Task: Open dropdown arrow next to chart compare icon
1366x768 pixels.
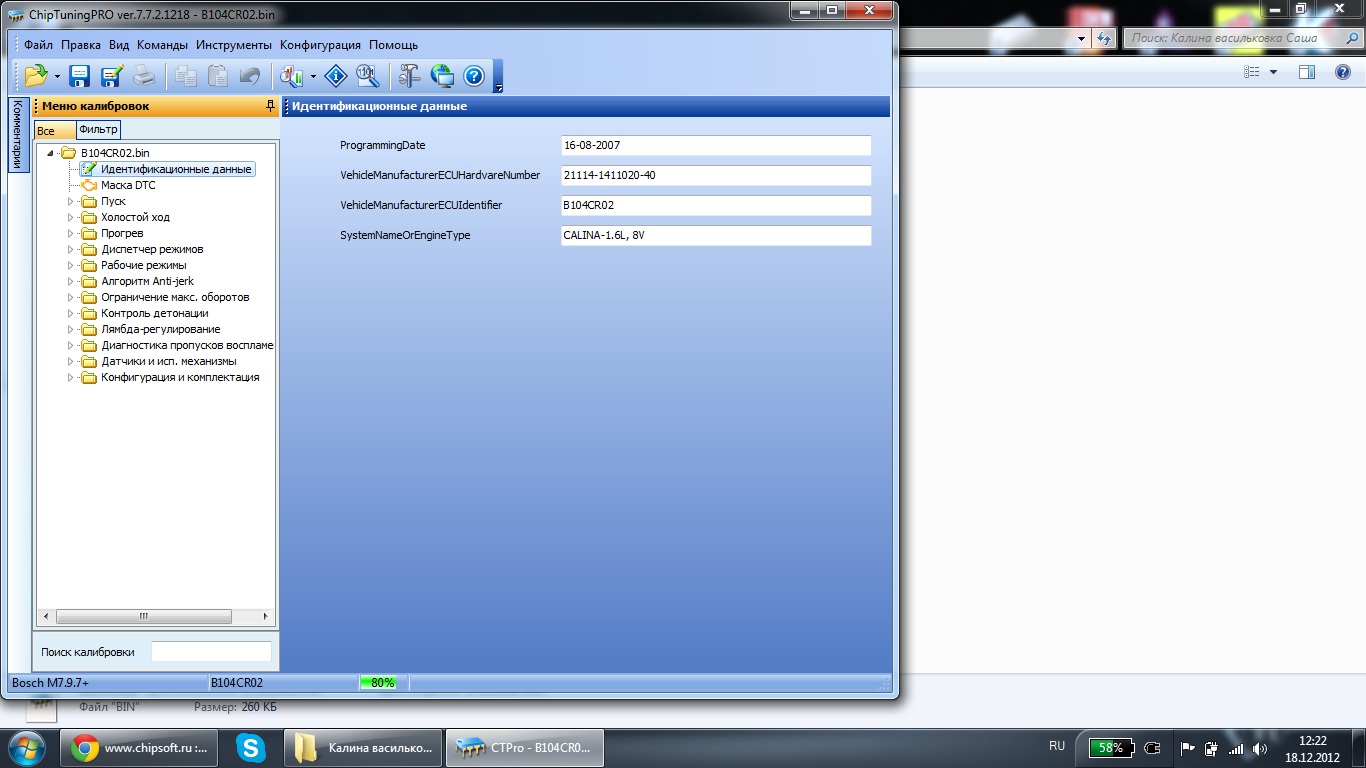Action: 313,76
